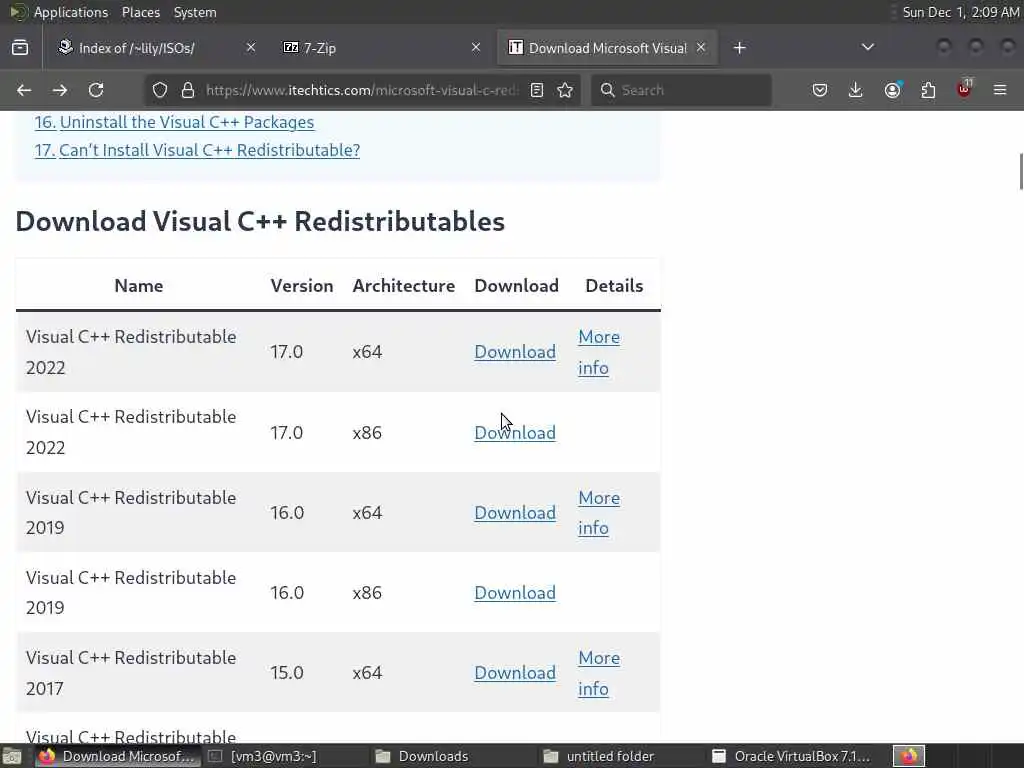This screenshot has height=768, width=1024.
Task: Open the extensions puzzle icon
Action: pyautogui.click(x=928, y=90)
